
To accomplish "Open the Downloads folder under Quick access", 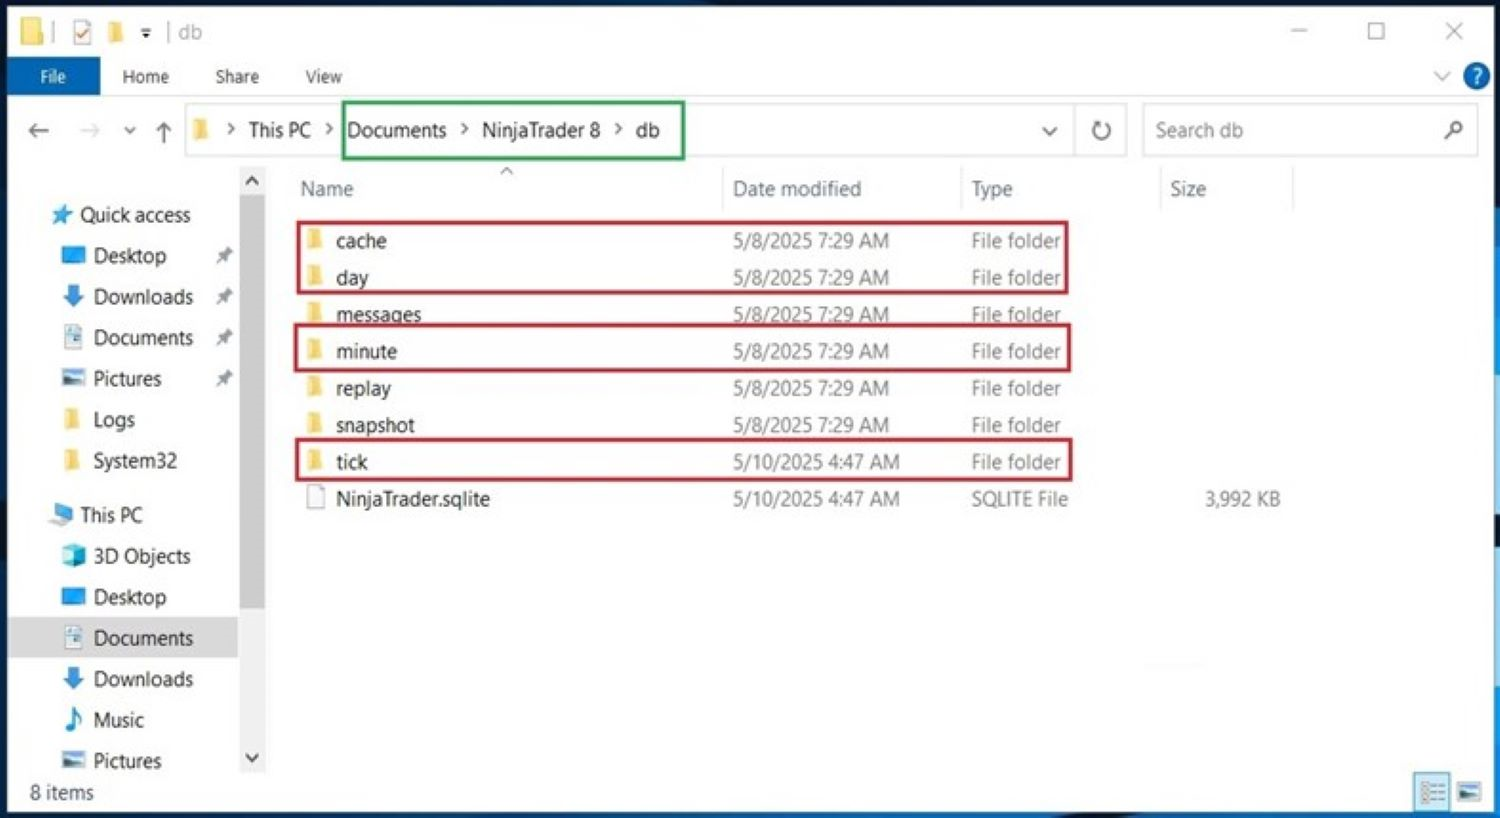I will coord(143,297).
